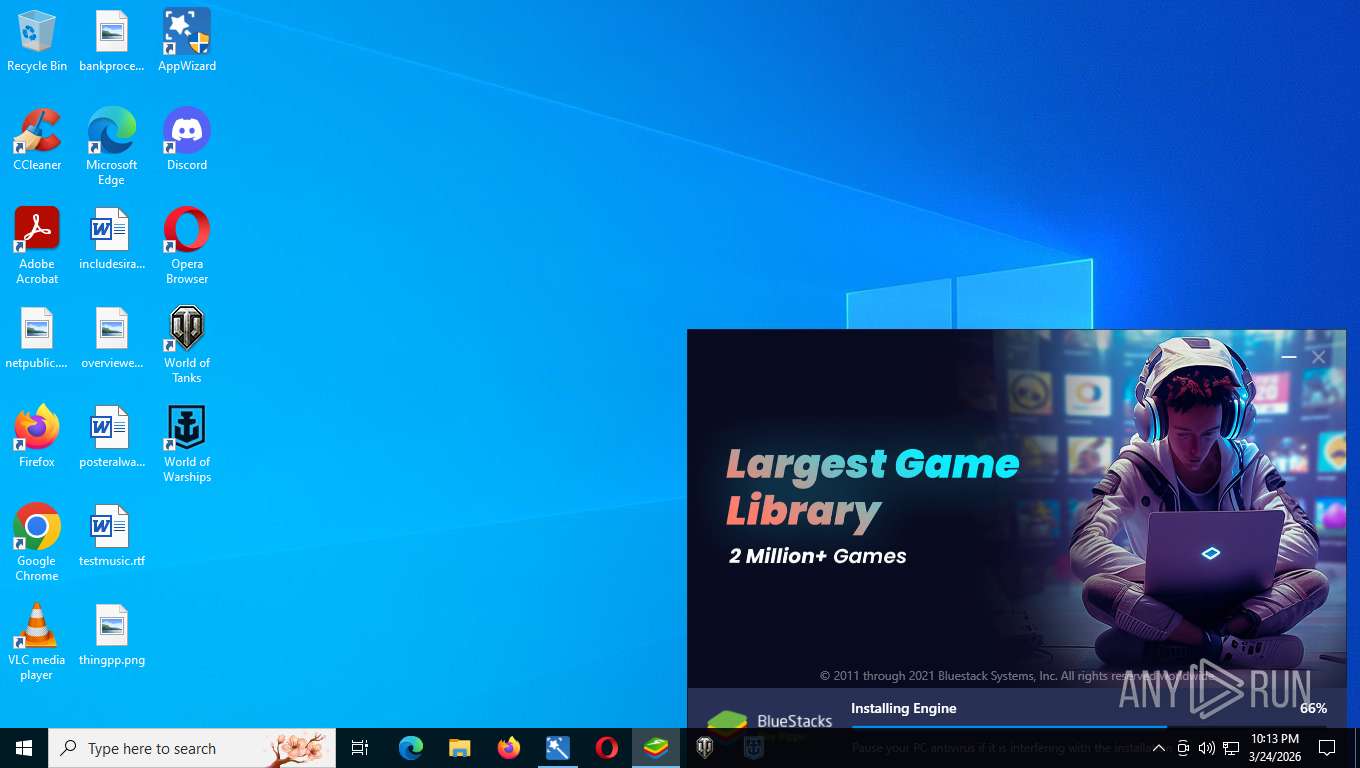Open World of Tanks taskbar icon
The width and height of the screenshot is (1360, 768).
705,748
